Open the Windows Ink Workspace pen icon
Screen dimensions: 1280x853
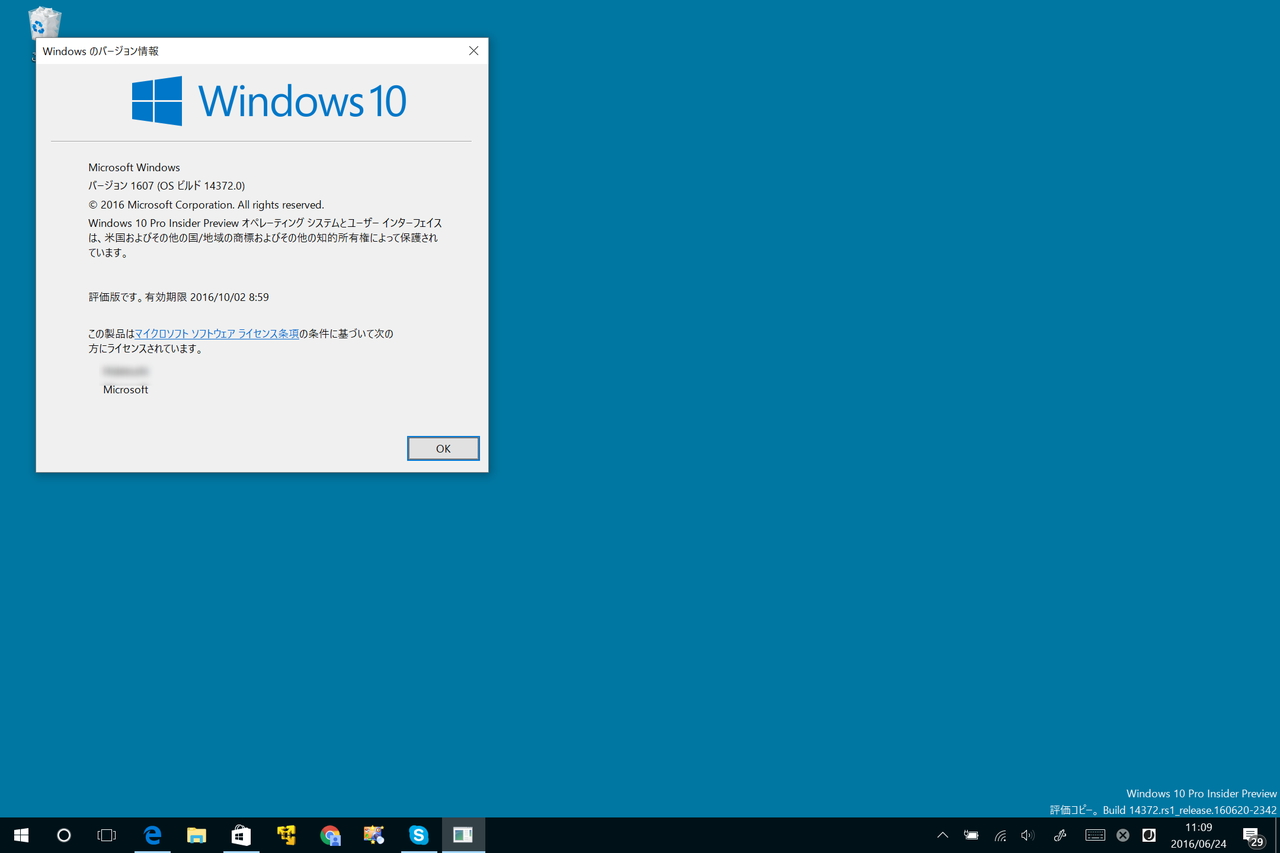1060,835
